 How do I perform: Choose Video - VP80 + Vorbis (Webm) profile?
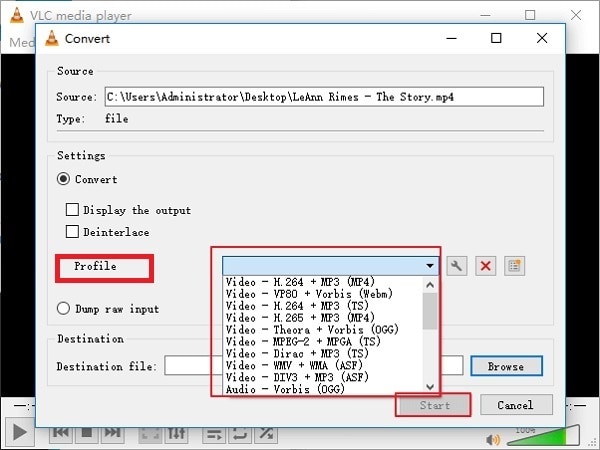coord(322,294)
